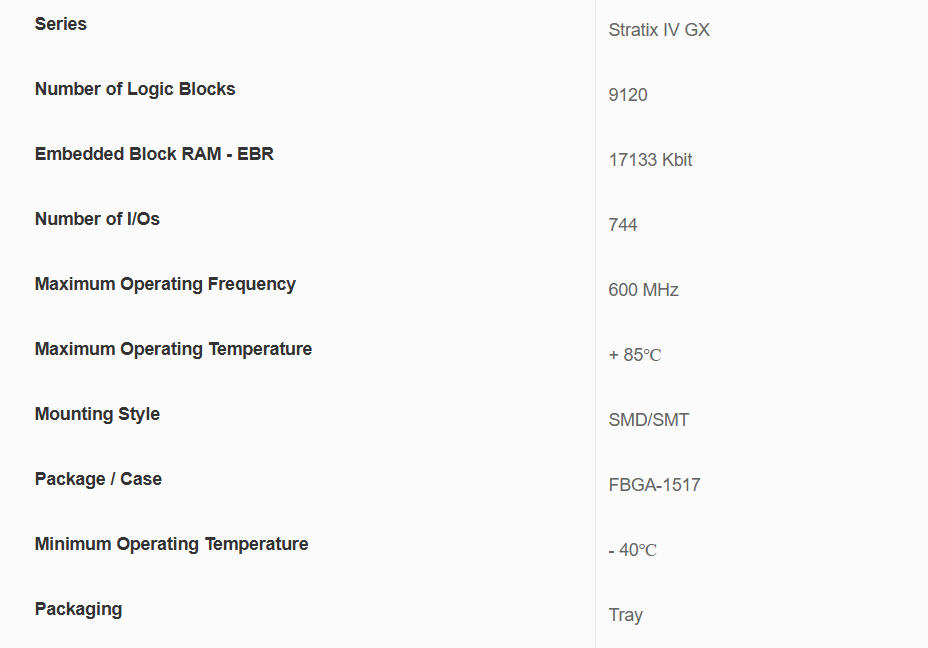Image resolution: width=928 pixels, height=648 pixels.
Task: Select the 744 I/Os value
Action: [x=623, y=225]
